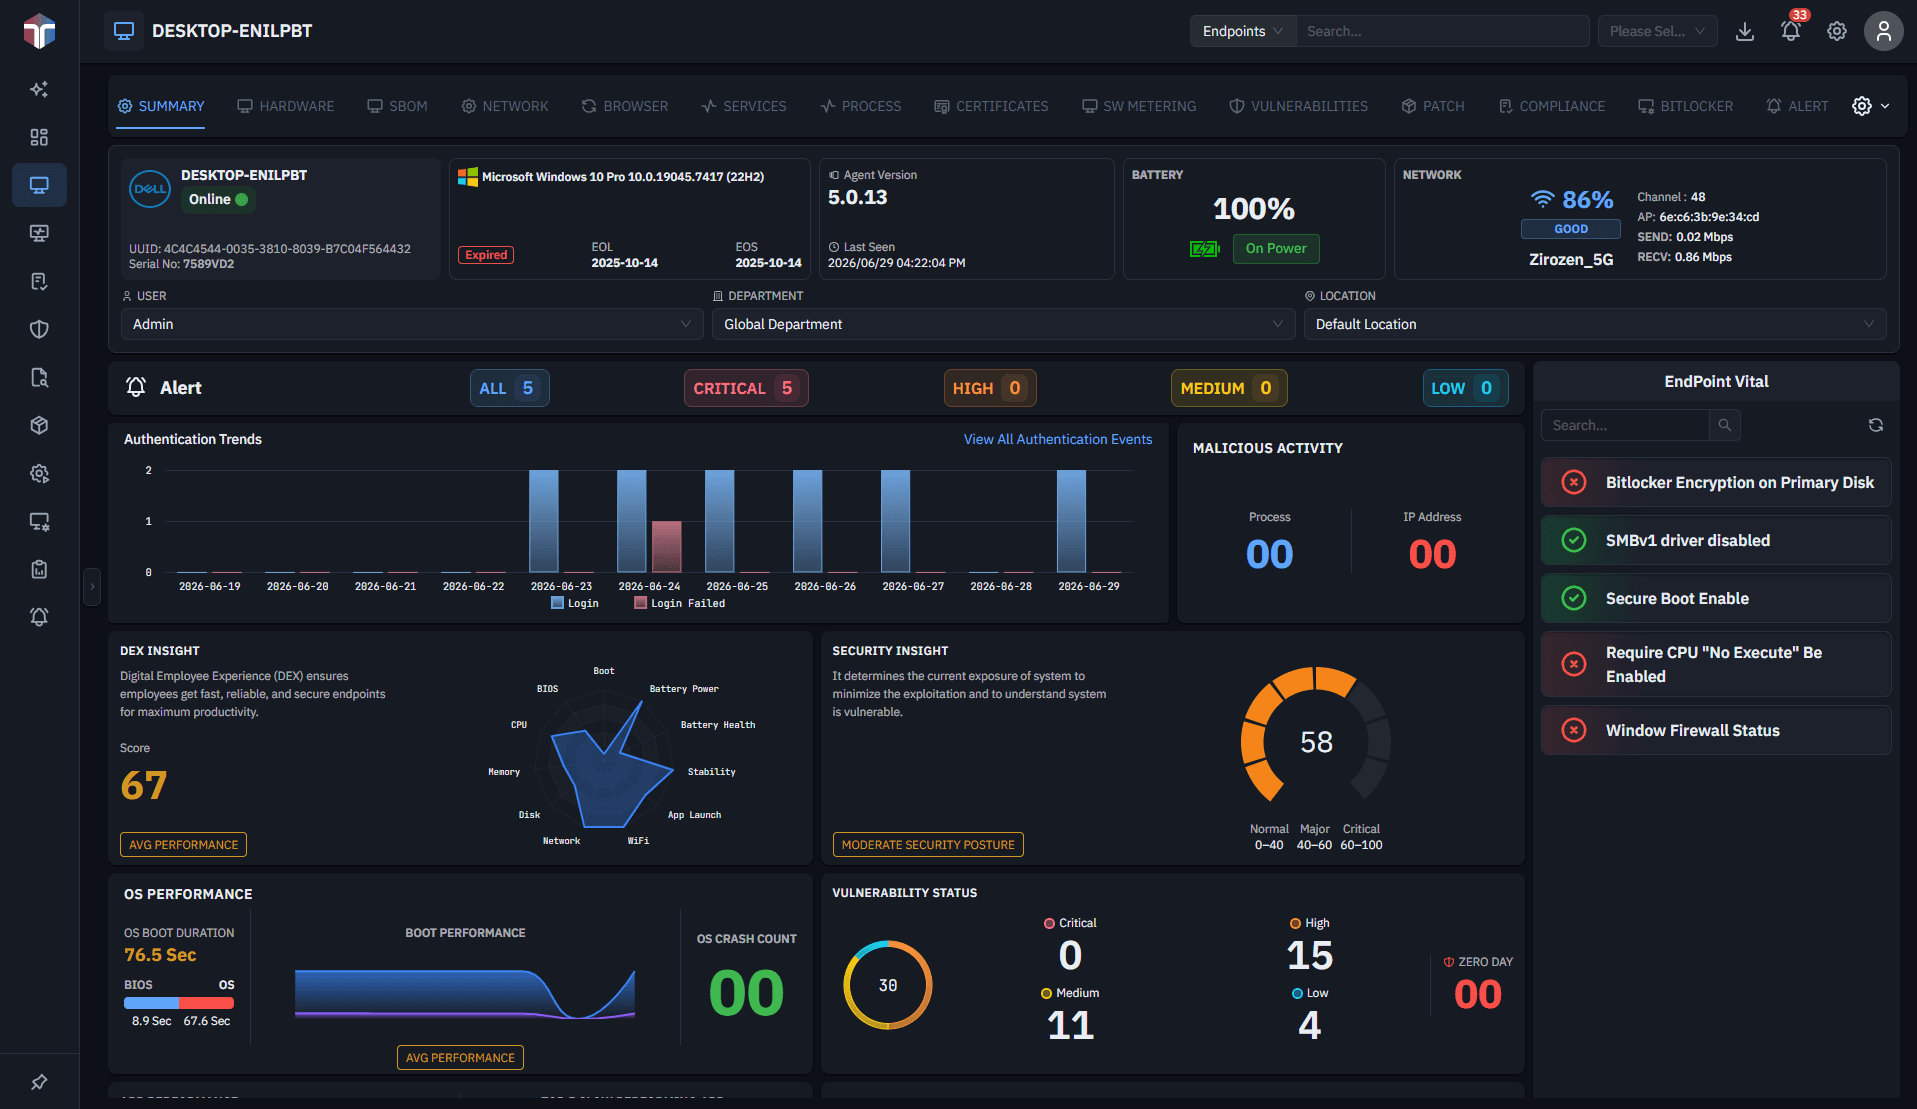Switch to the SERVICES tab
Image resolution: width=1917 pixels, height=1109 pixels.
coord(744,106)
